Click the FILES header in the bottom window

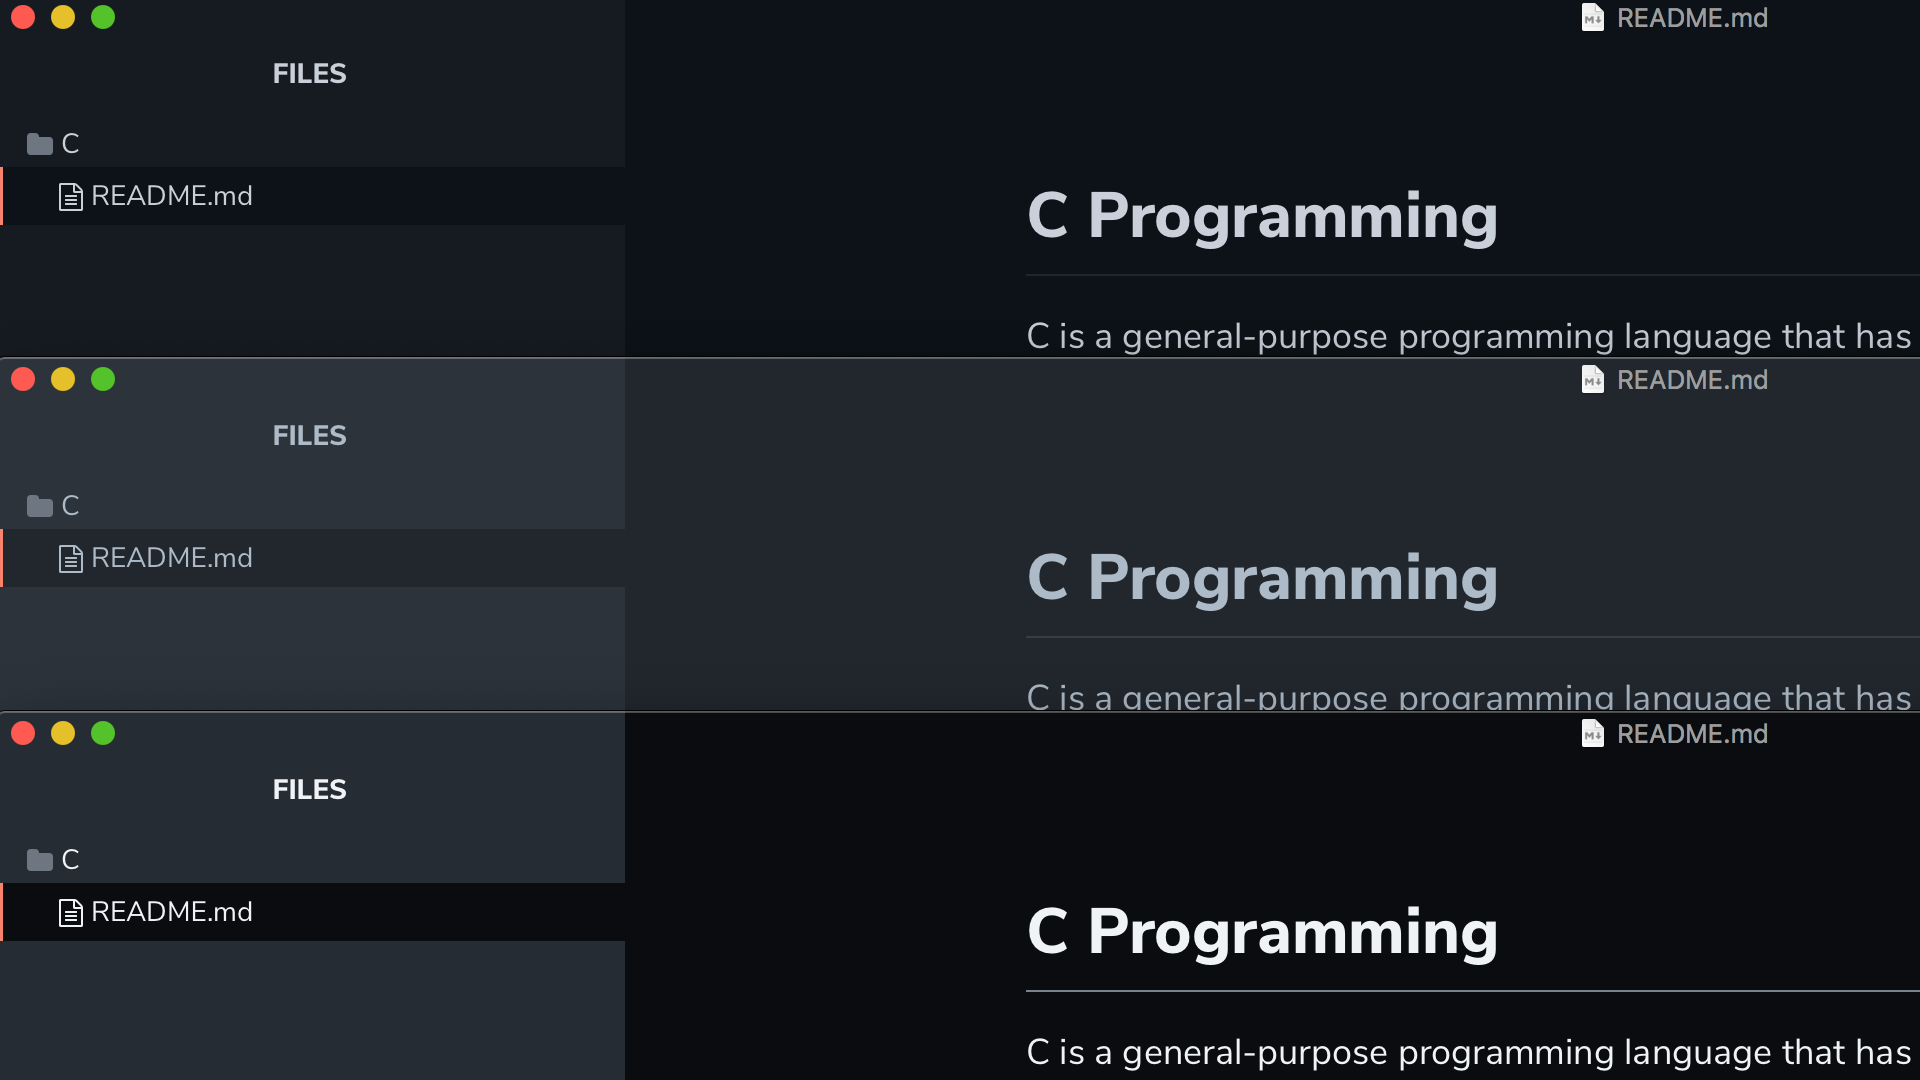pos(310,790)
